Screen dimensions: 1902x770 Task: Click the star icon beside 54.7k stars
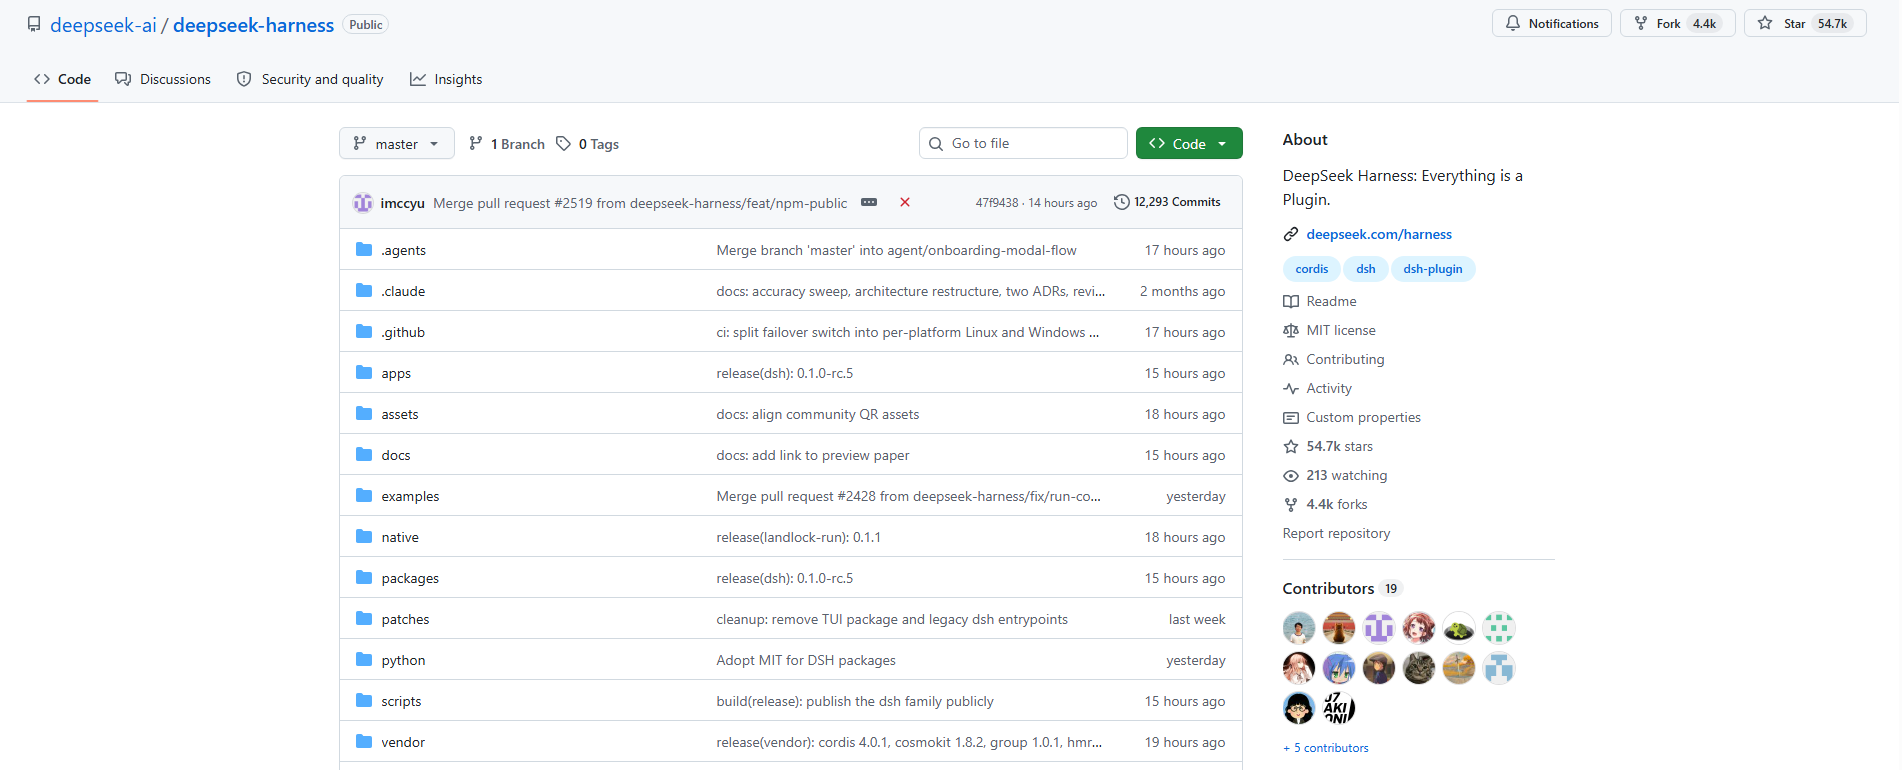[x=1291, y=447]
